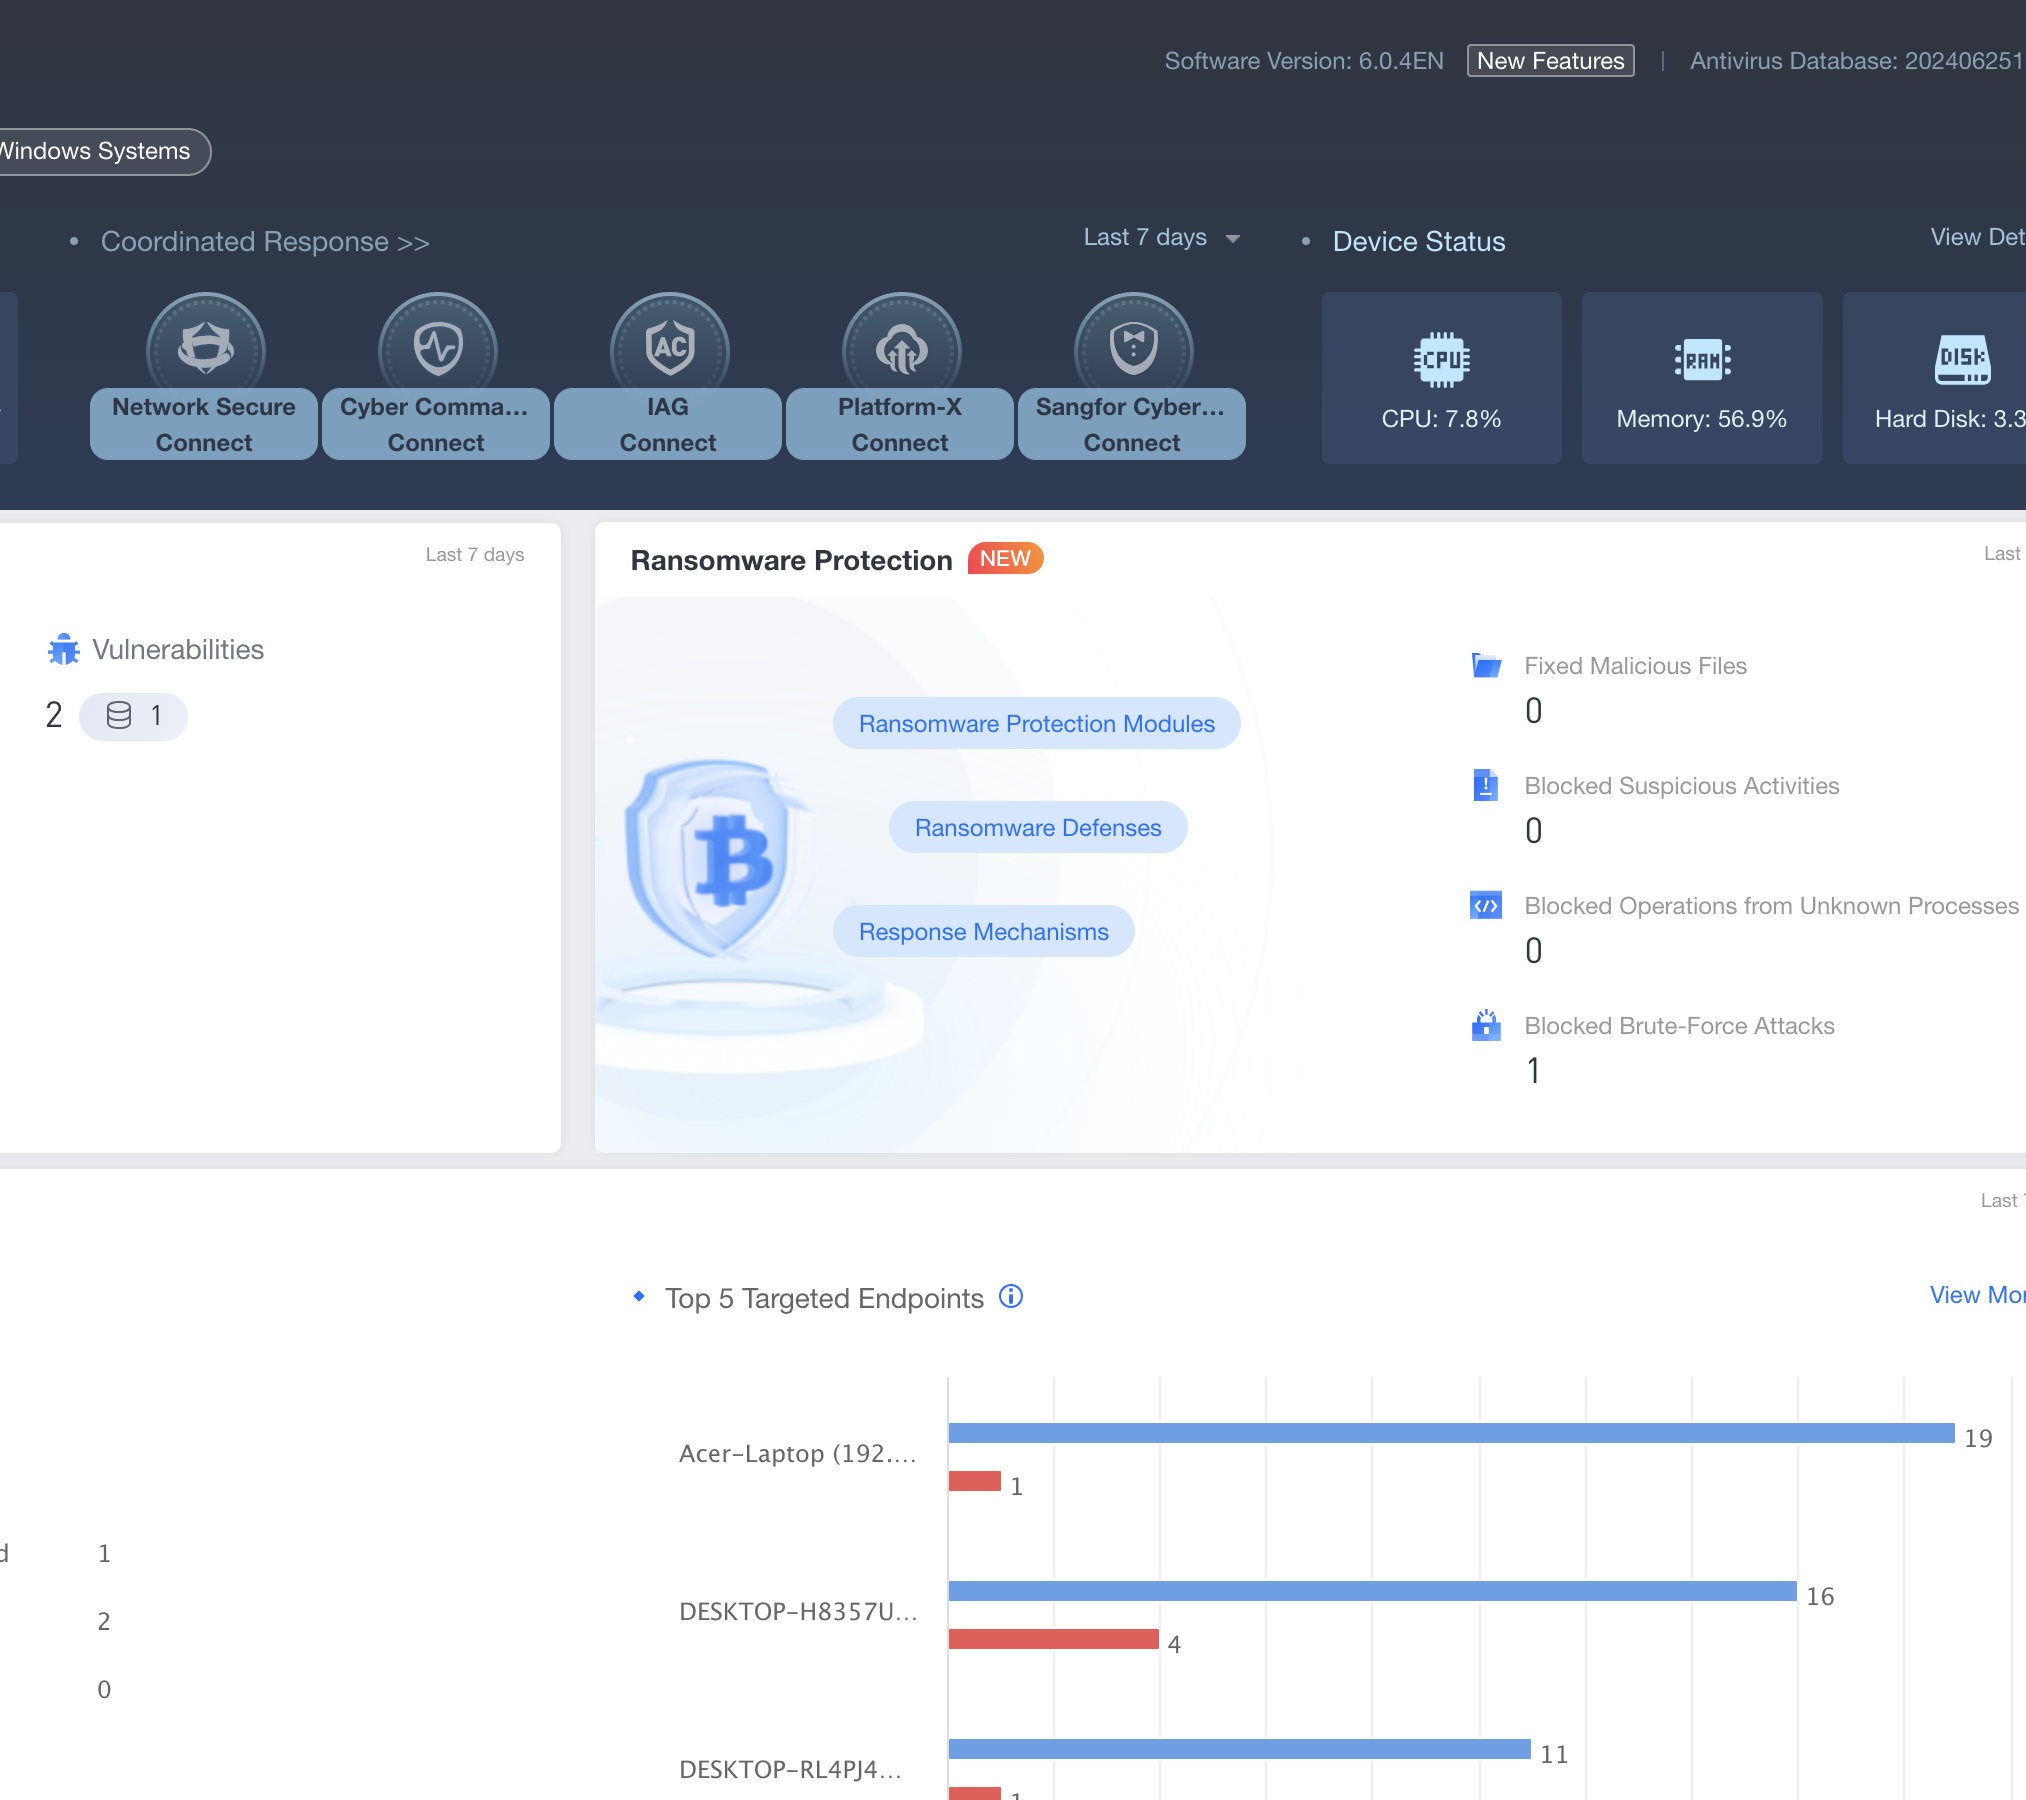Click the CPU usage status icon
The height and width of the screenshot is (1800, 2026).
(x=1441, y=358)
